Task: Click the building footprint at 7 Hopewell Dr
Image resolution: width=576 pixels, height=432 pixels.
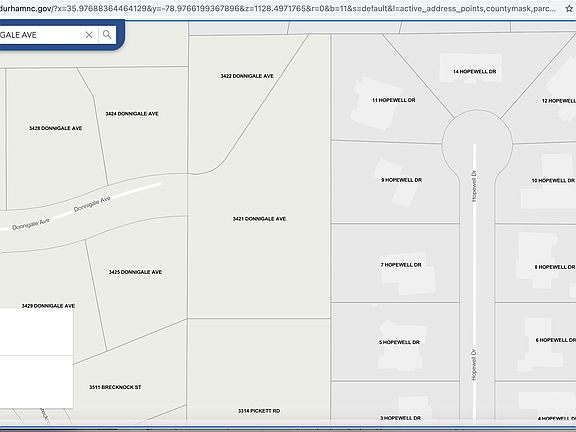Action: [408, 274]
